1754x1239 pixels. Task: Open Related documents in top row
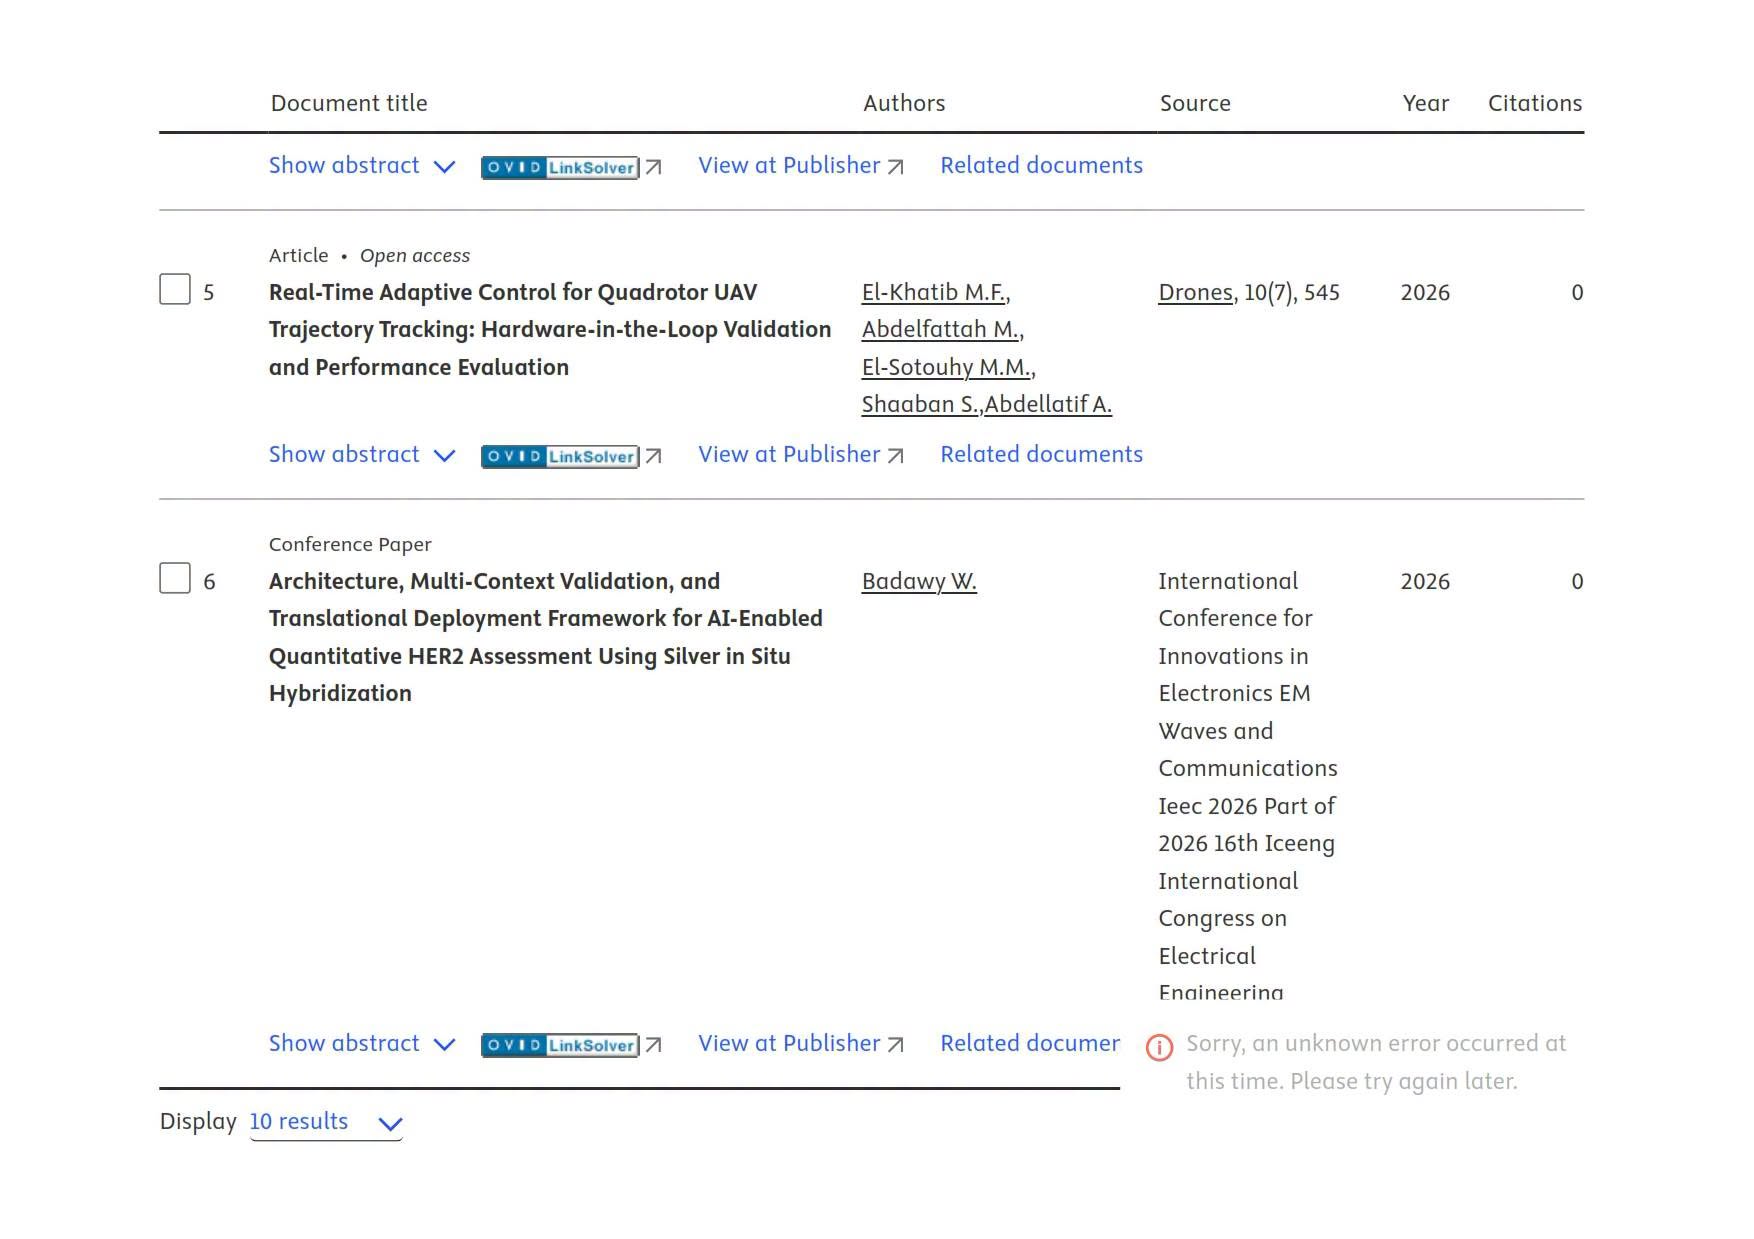[x=1041, y=166]
